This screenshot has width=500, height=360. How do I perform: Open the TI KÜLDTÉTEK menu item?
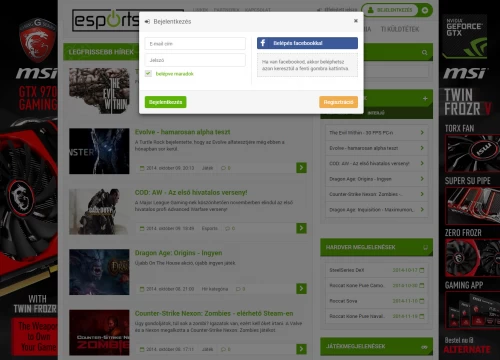400,29
